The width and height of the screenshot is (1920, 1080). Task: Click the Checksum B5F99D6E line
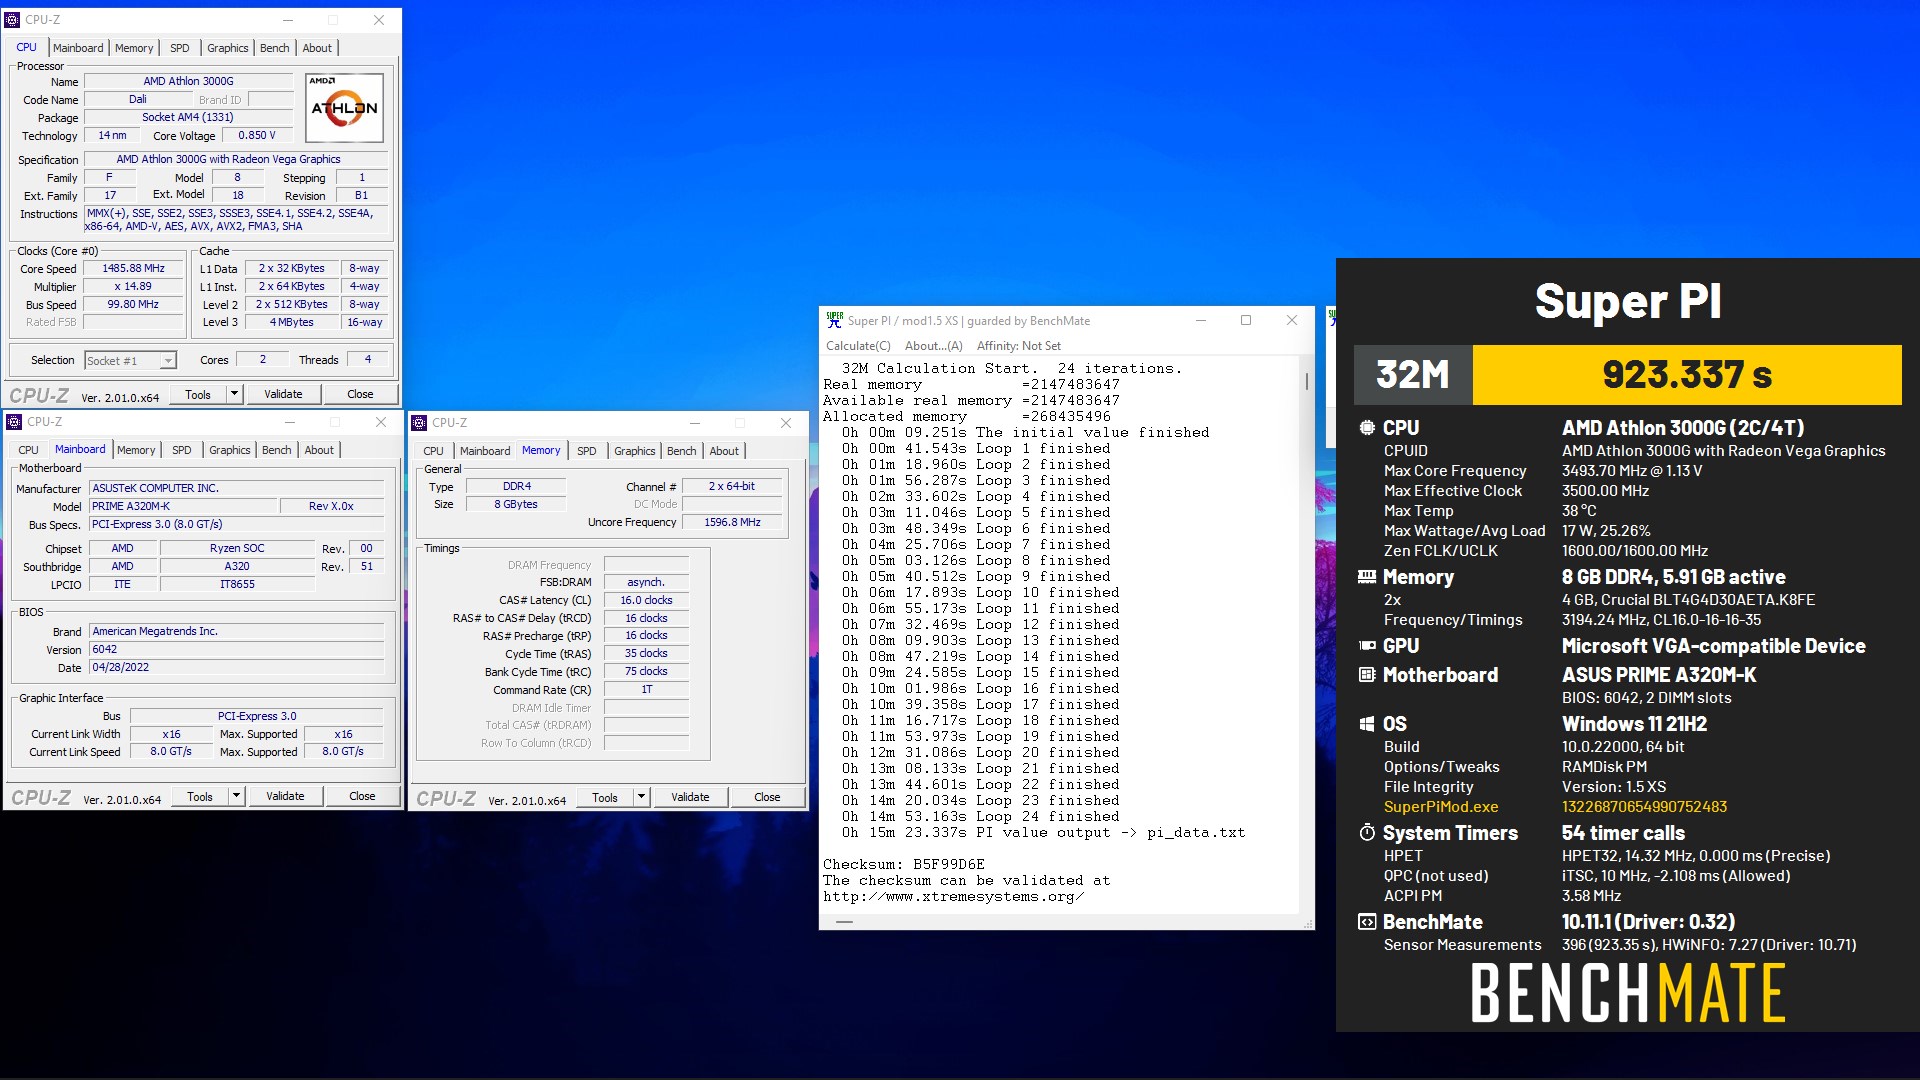[x=904, y=864]
